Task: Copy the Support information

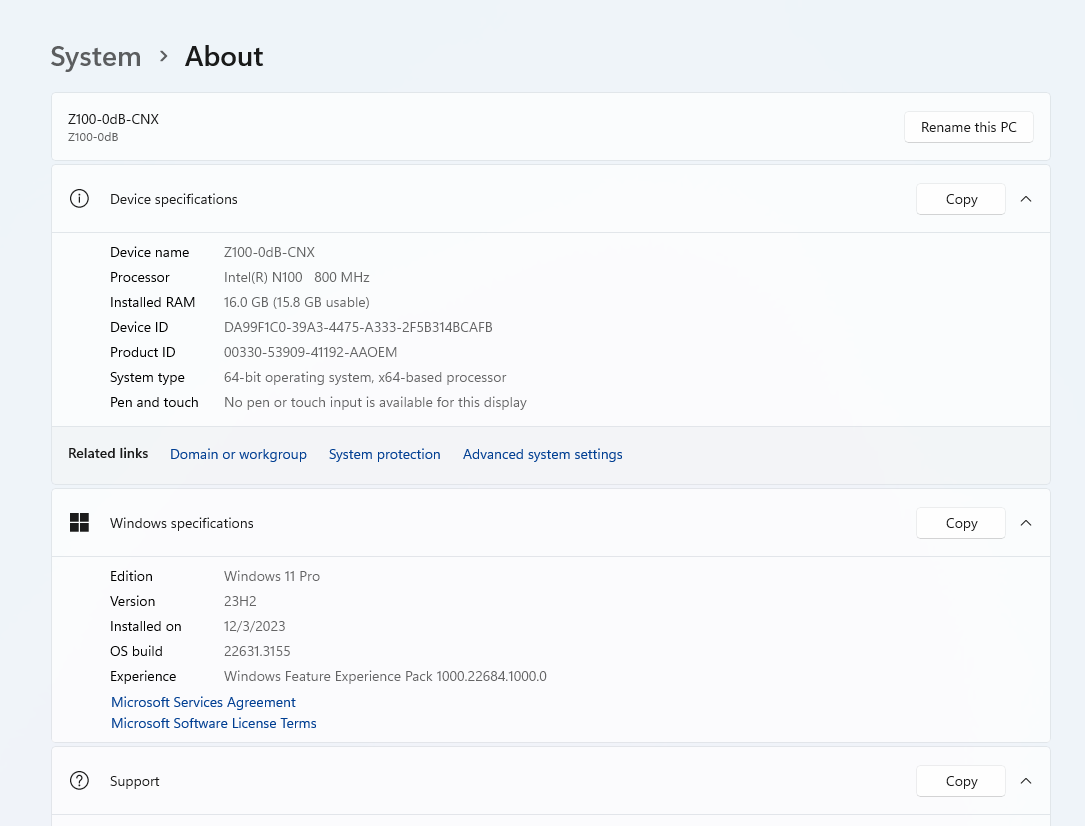Action: pyautogui.click(x=961, y=781)
